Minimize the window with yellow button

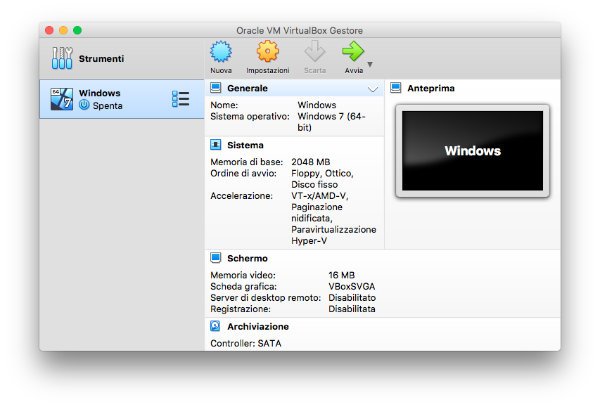pyautogui.click(x=63, y=30)
